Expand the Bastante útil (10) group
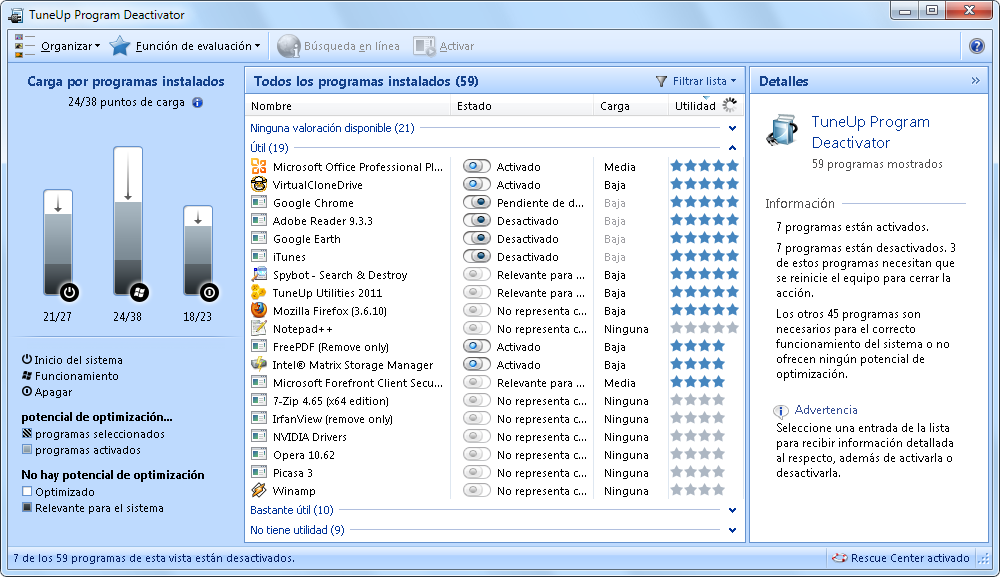The height and width of the screenshot is (577, 1000). coord(732,510)
